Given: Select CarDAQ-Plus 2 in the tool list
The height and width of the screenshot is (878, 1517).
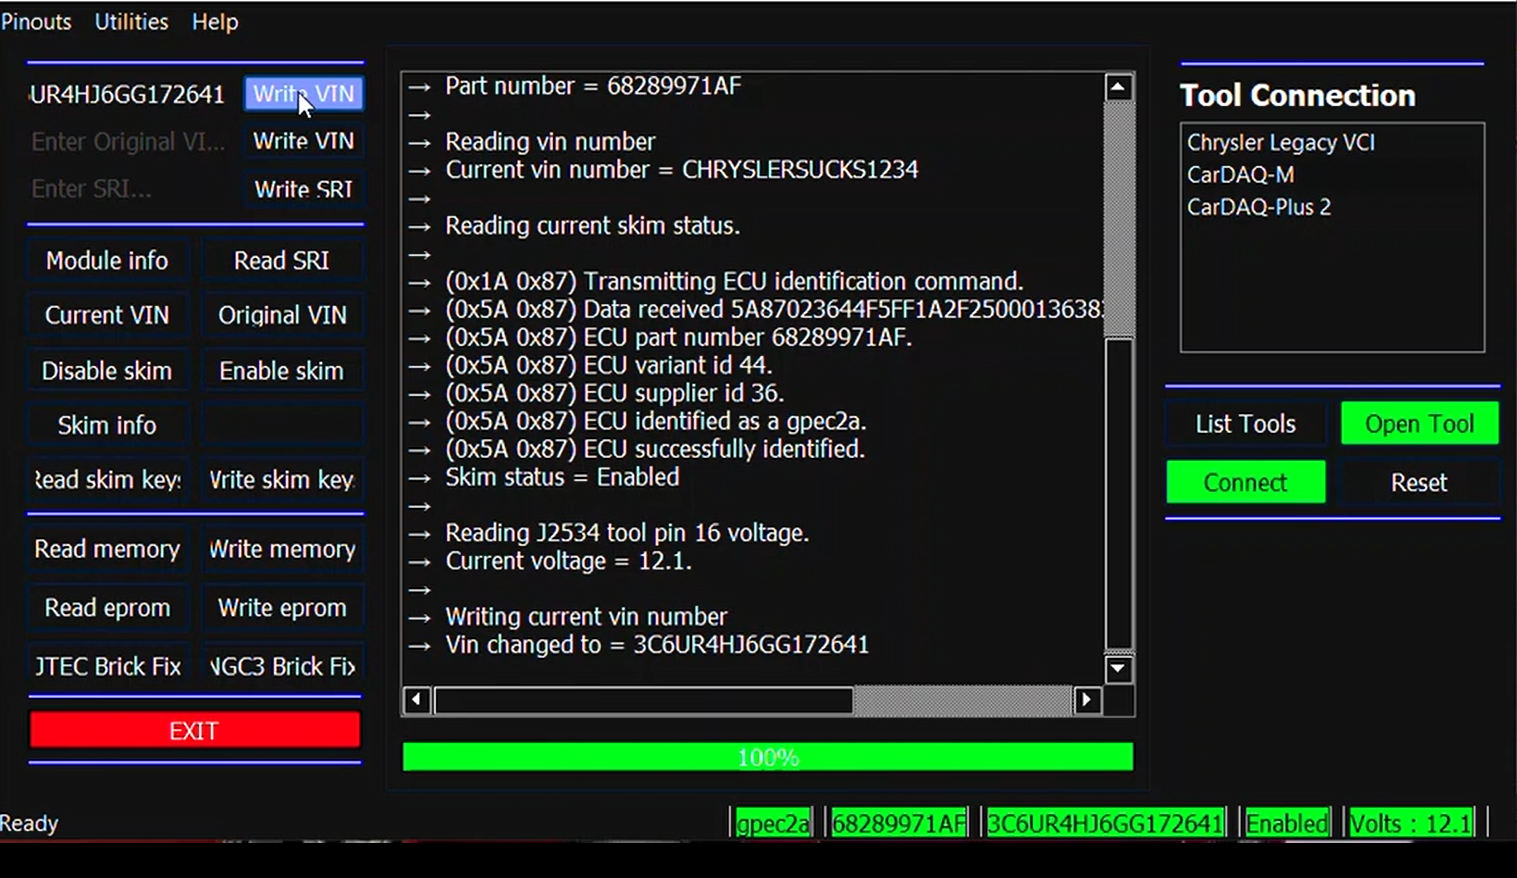Looking at the screenshot, I should [1258, 207].
